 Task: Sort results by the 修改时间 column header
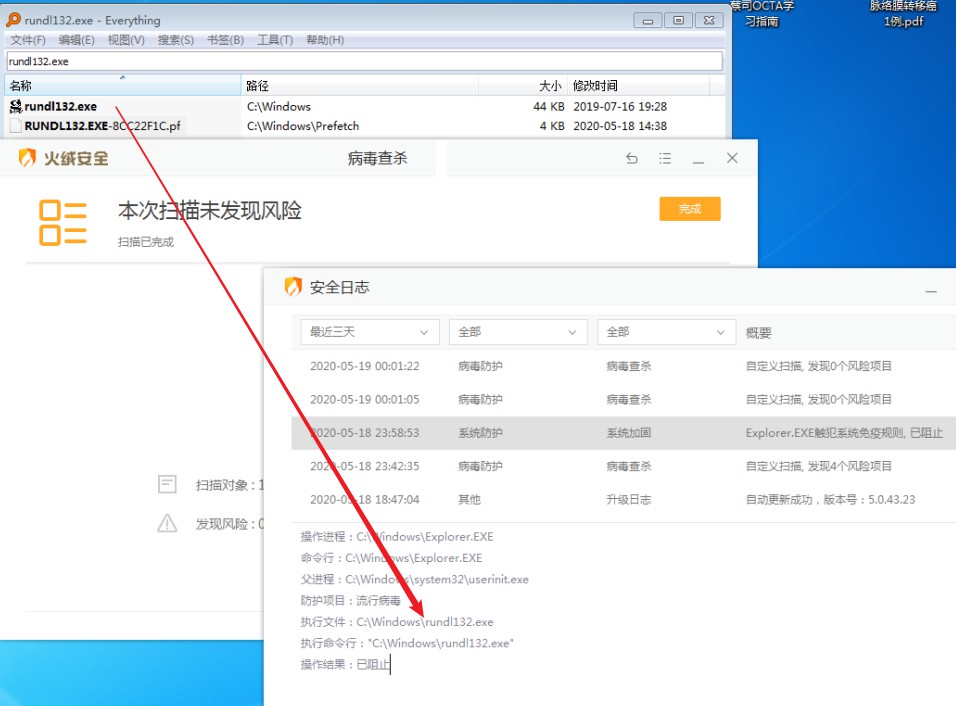(x=638, y=85)
